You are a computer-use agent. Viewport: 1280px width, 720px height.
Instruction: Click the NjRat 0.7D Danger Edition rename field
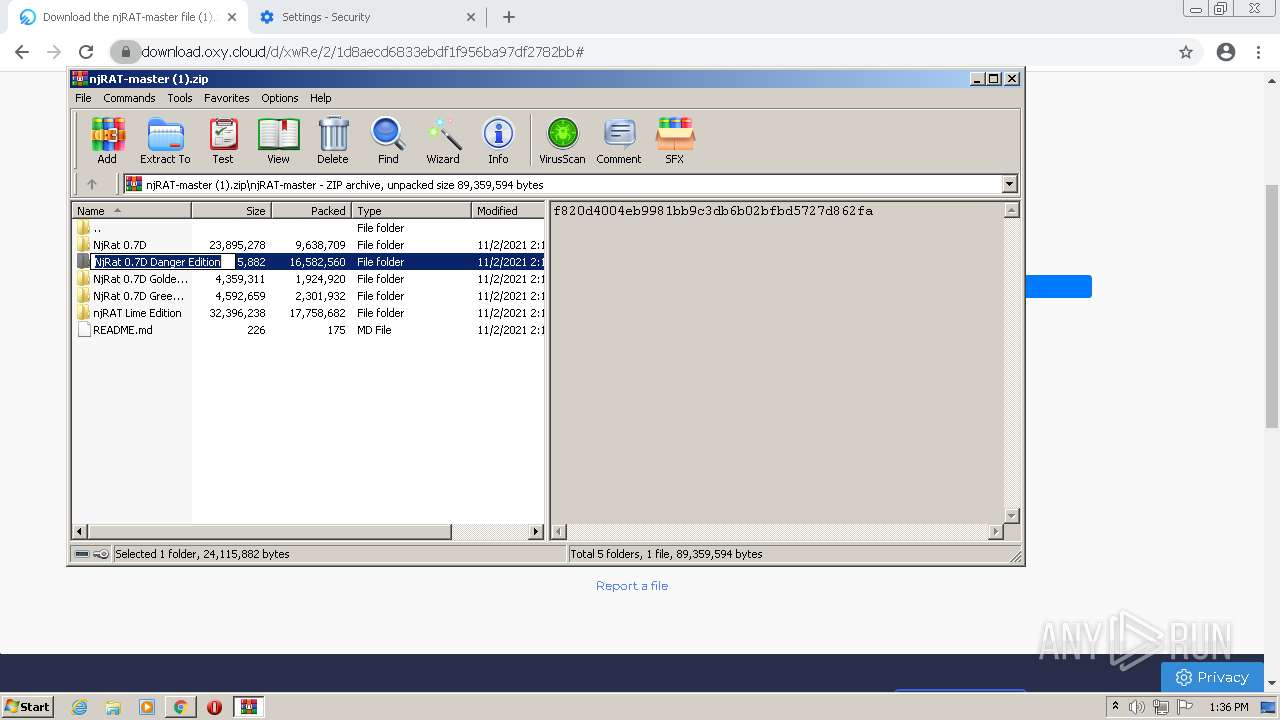(163, 262)
